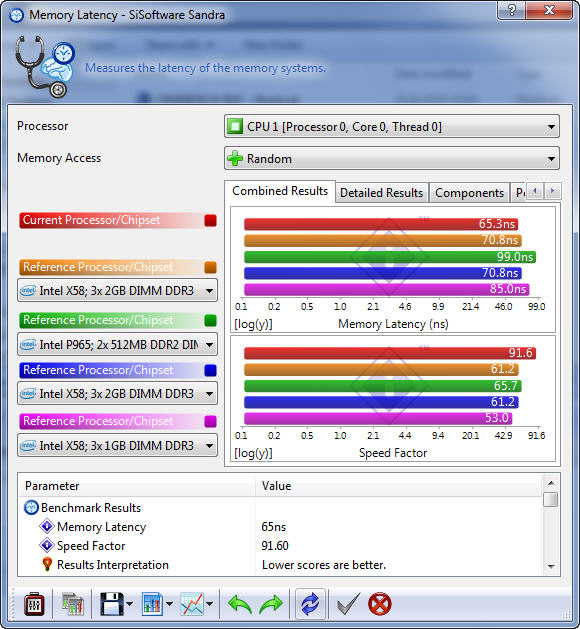The width and height of the screenshot is (580, 629).
Task: Select the Benchmark Results row
Action: pos(281,508)
